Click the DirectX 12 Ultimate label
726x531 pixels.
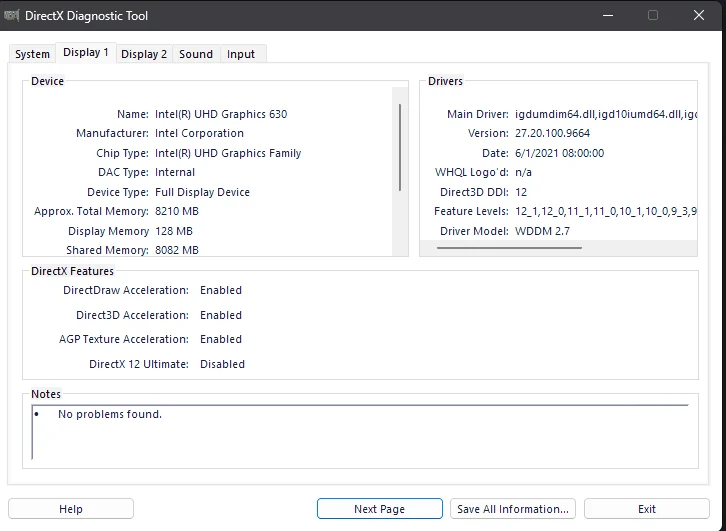(139, 364)
